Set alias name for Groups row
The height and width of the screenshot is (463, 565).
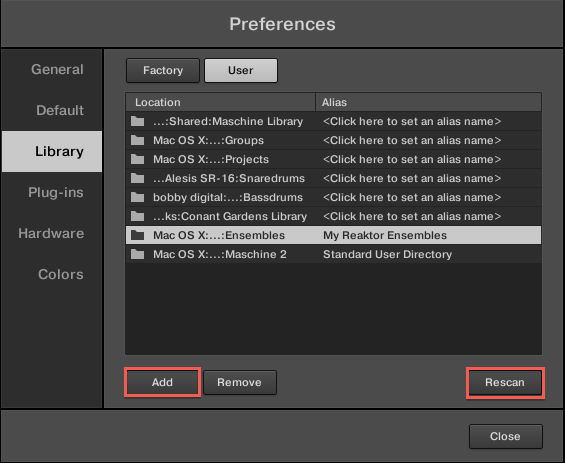tap(412, 140)
